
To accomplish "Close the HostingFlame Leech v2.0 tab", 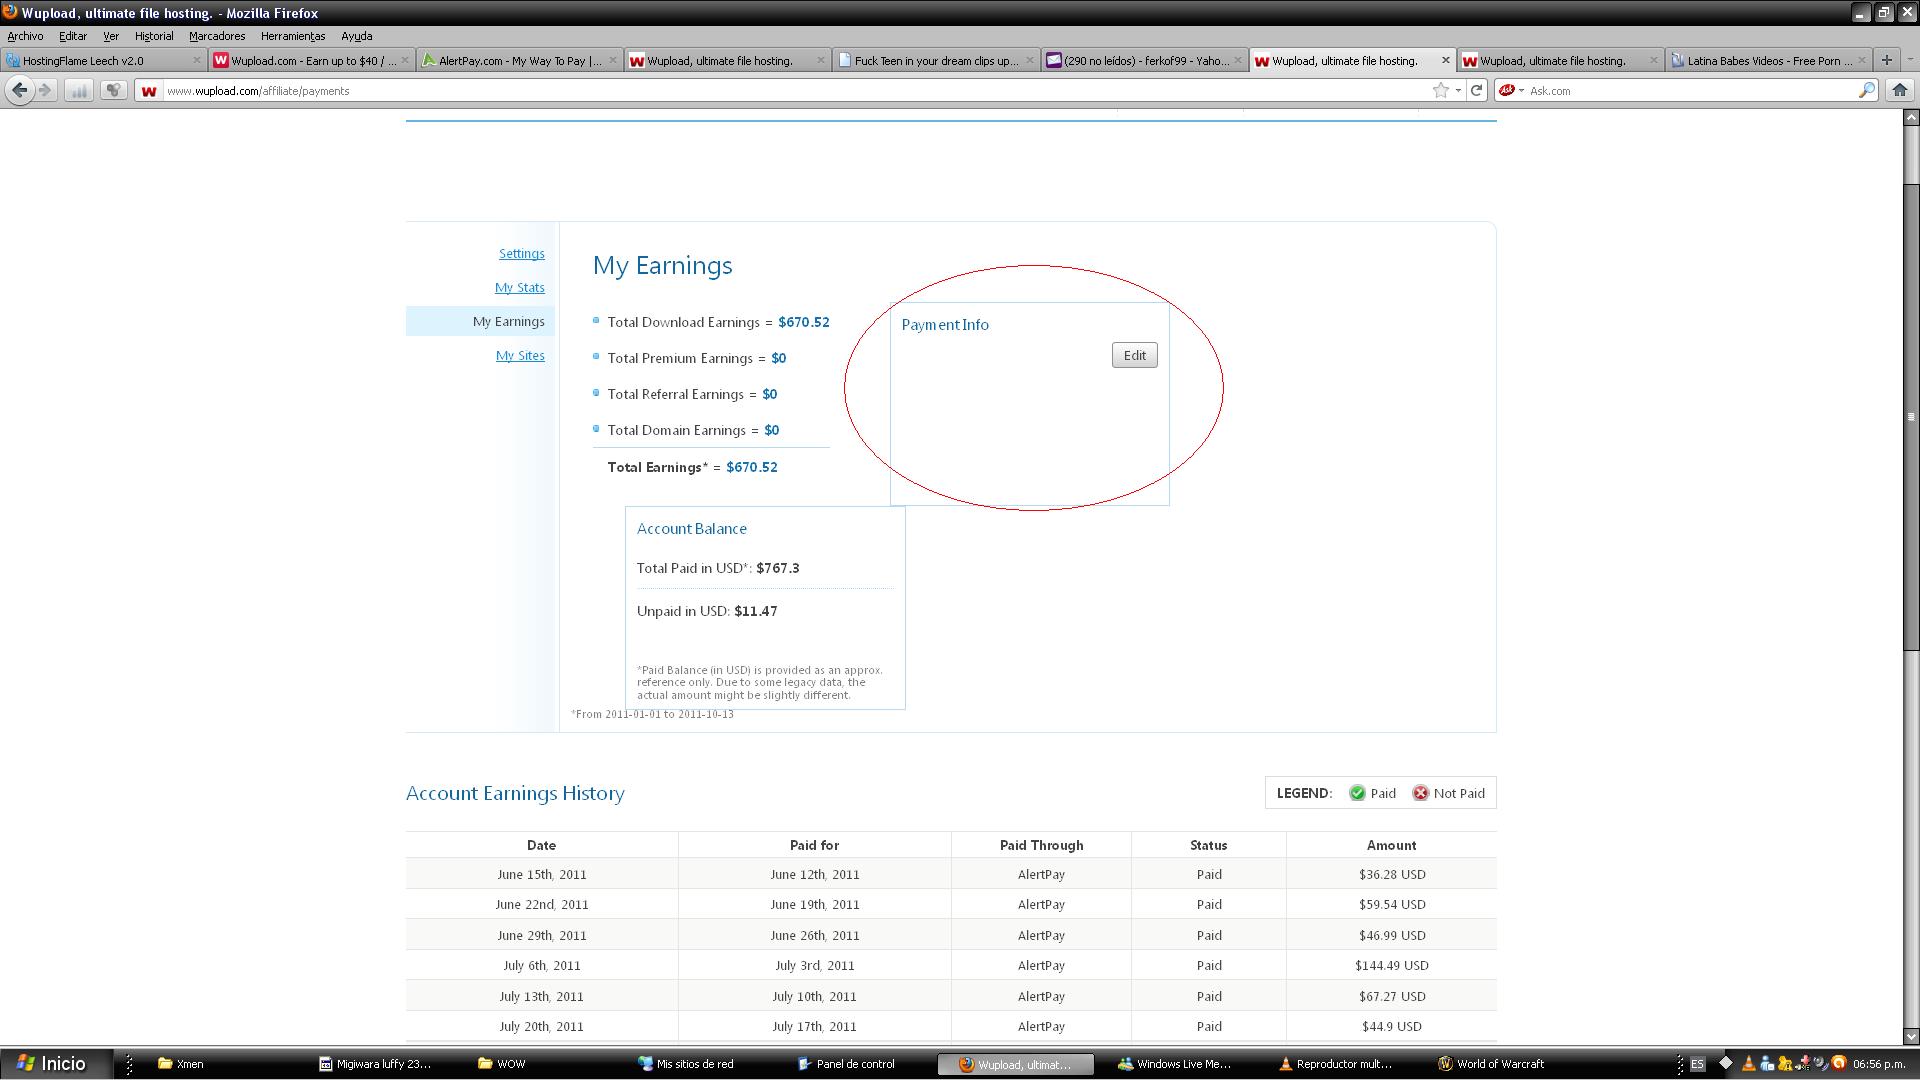I will point(196,60).
